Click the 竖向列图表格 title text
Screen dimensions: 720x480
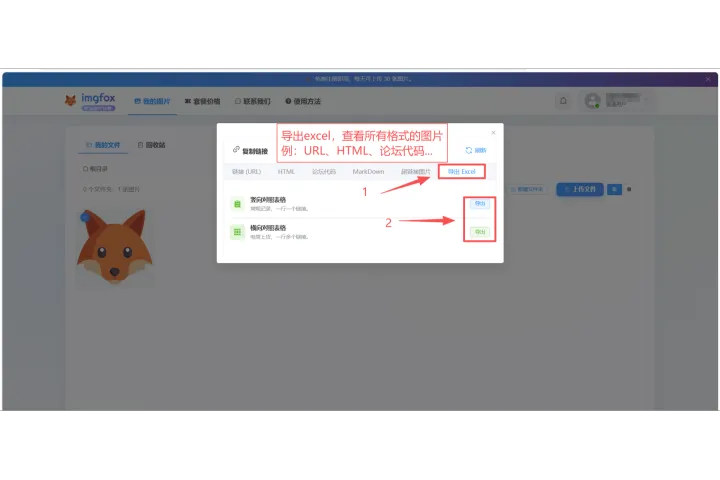coord(268,200)
